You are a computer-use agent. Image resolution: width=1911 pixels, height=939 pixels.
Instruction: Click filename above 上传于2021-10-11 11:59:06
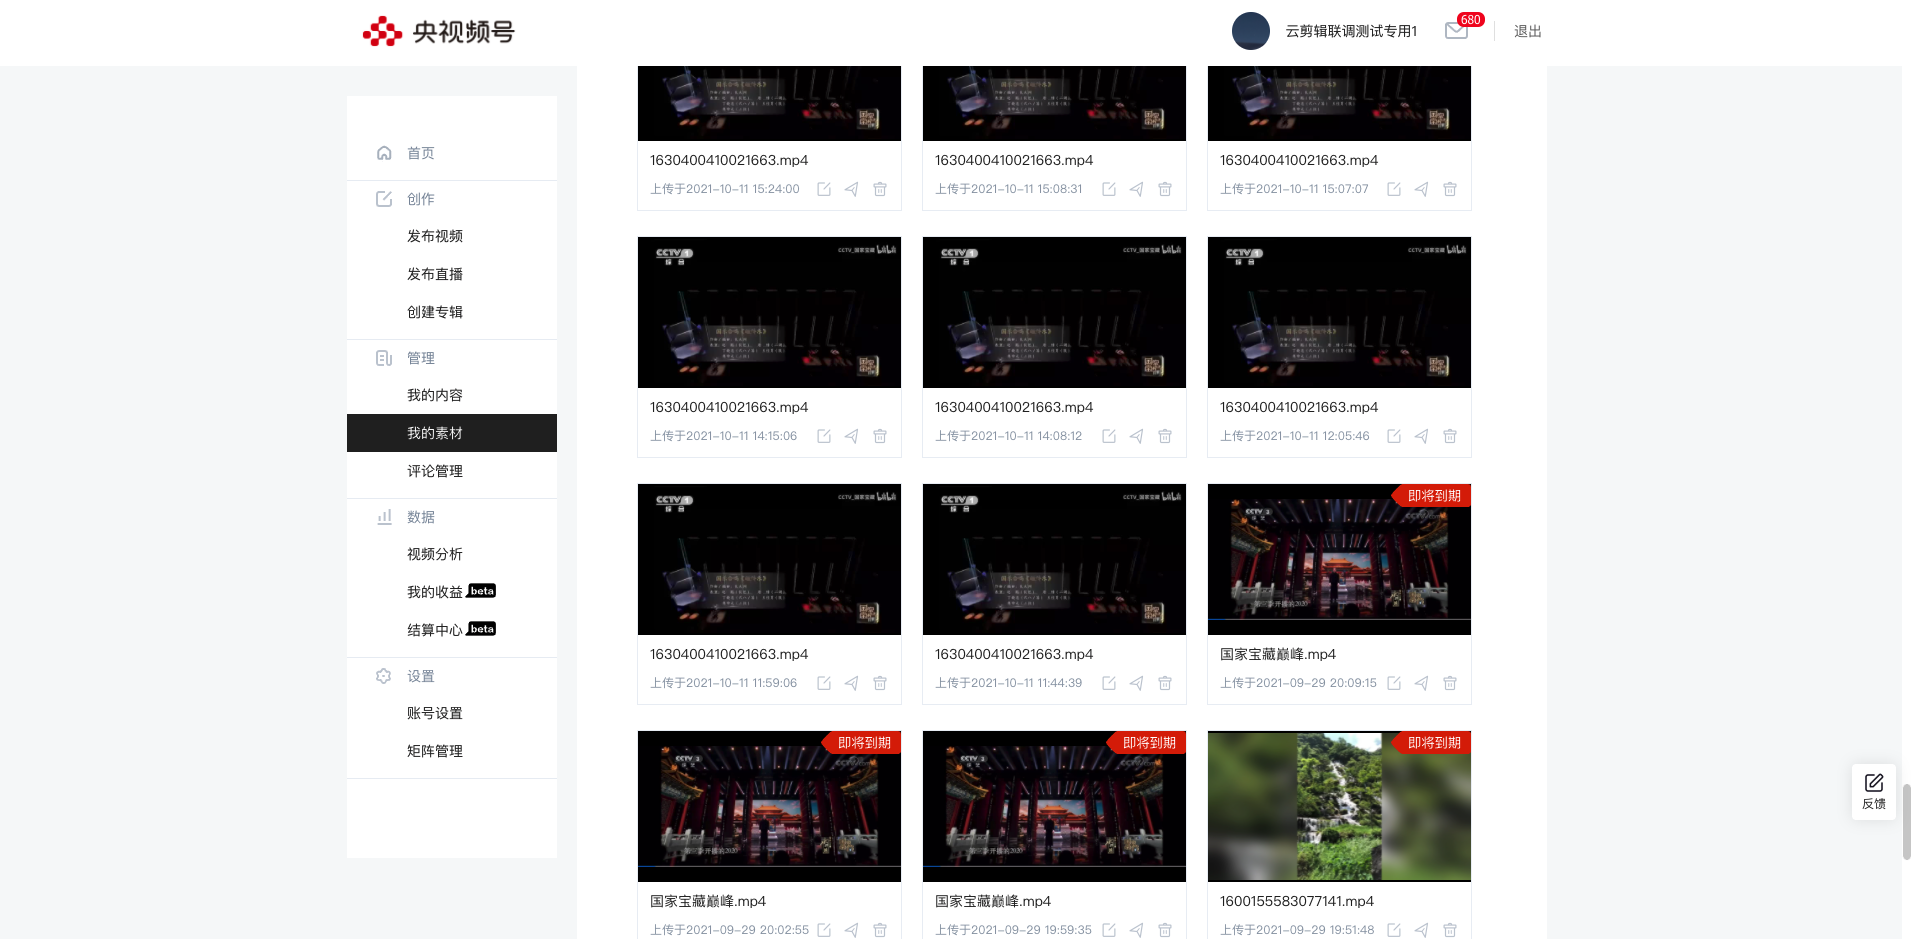(x=729, y=654)
